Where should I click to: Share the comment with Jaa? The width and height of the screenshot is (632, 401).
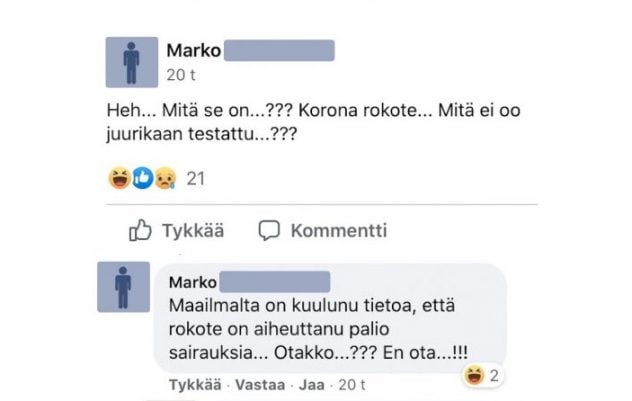[x=312, y=385]
